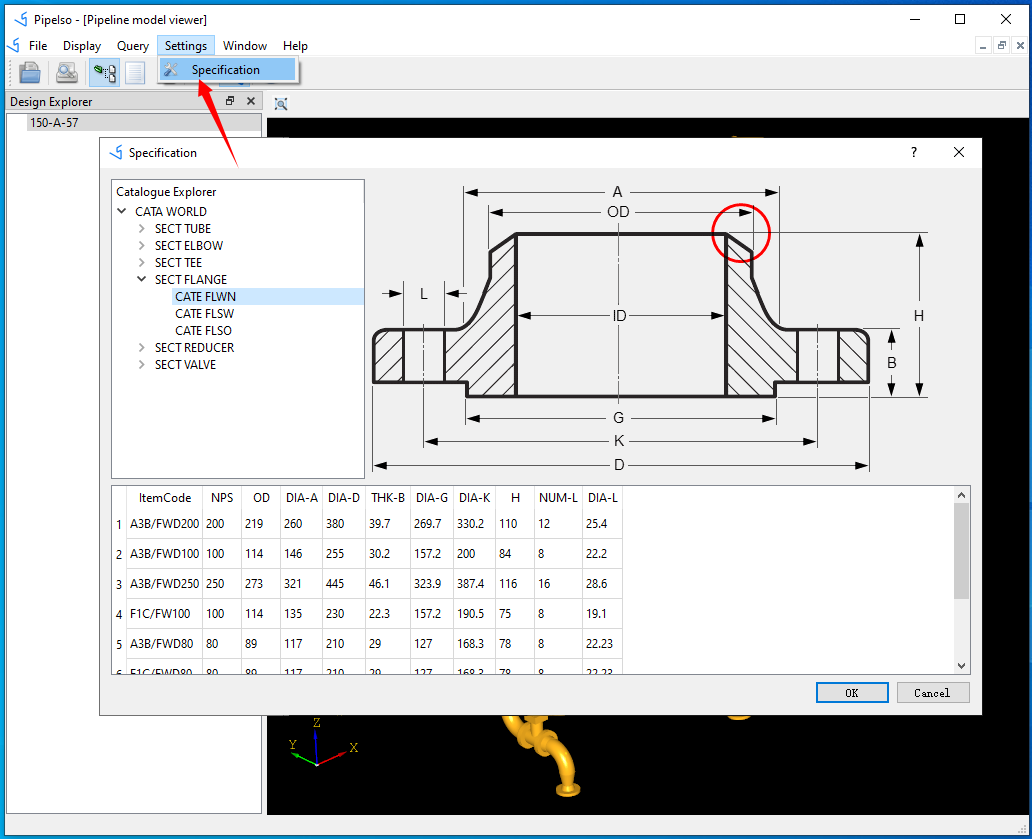This screenshot has height=839, width=1032.
Task: Open file with the folder toolbar icon
Action: (30, 72)
